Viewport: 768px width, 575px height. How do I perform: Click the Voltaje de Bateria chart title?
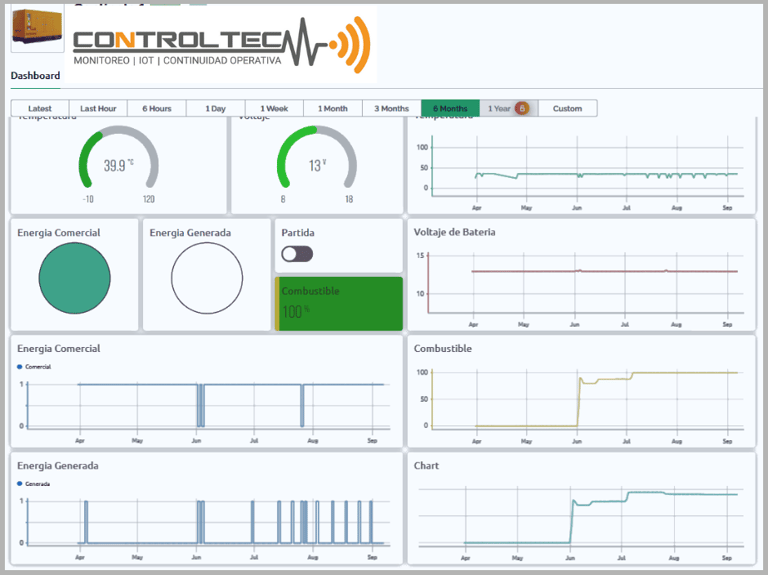pyautogui.click(x=455, y=232)
